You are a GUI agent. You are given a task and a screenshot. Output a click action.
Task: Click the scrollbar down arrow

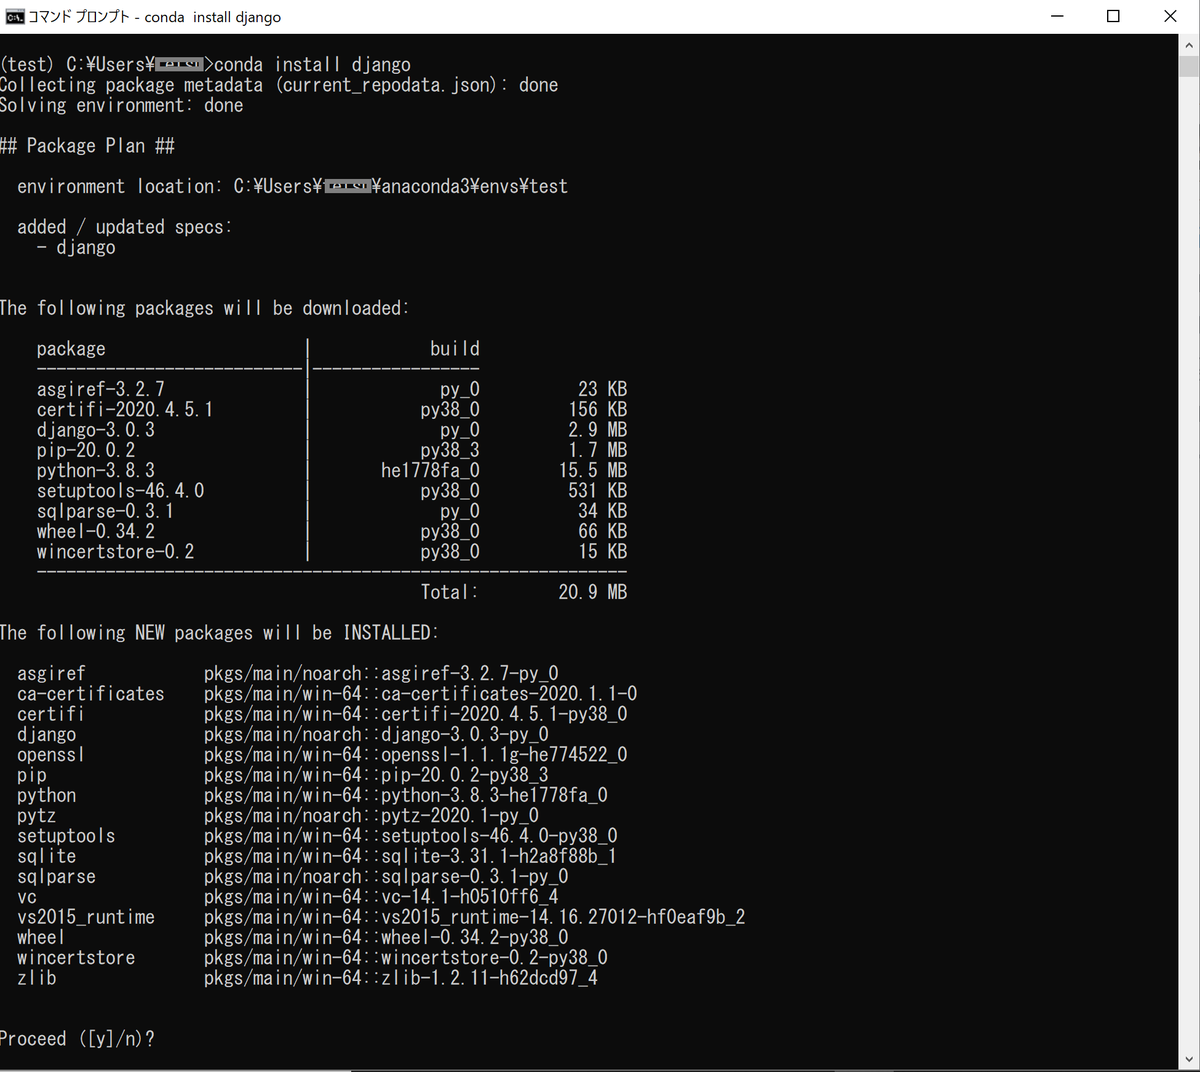1189,1059
